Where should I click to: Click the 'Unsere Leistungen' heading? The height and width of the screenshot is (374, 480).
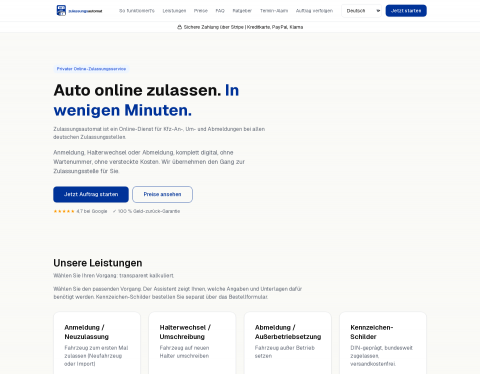[98, 263]
